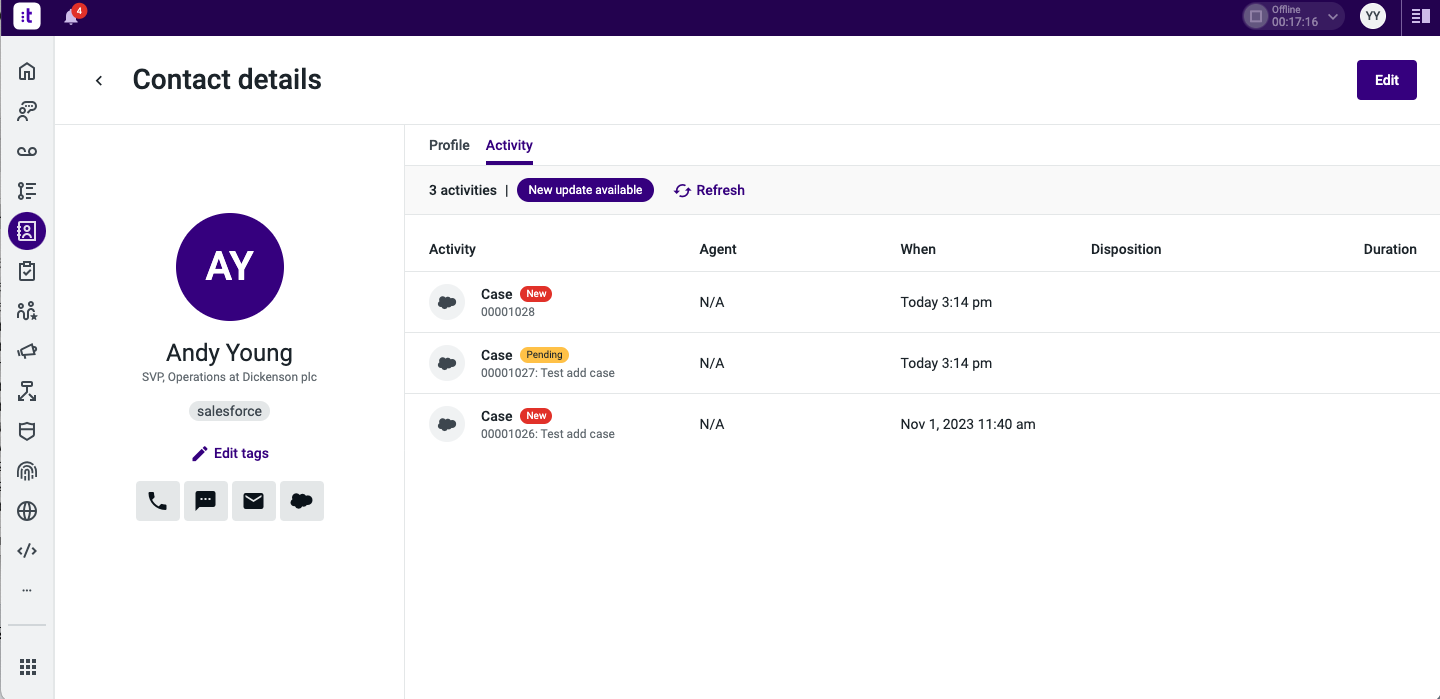
Task: Open the app launcher grid at sidebar bottom
Action: [x=27, y=666]
